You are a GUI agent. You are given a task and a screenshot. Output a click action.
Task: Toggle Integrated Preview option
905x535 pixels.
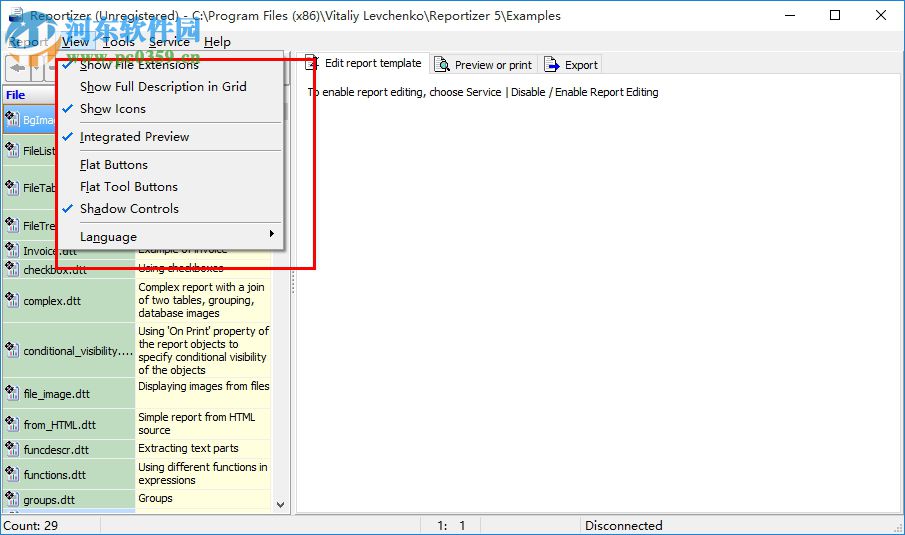pyautogui.click(x=170, y=137)
